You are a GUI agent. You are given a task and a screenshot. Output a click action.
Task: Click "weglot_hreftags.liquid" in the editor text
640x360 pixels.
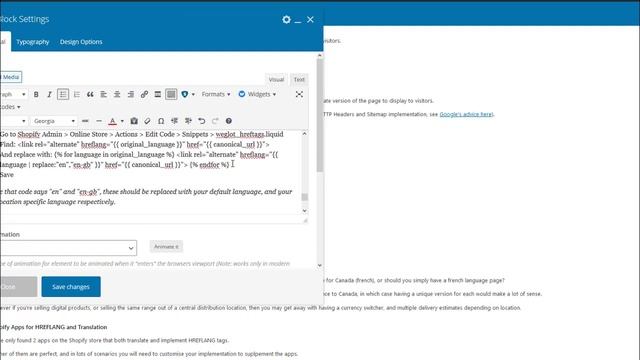(249, 134)
